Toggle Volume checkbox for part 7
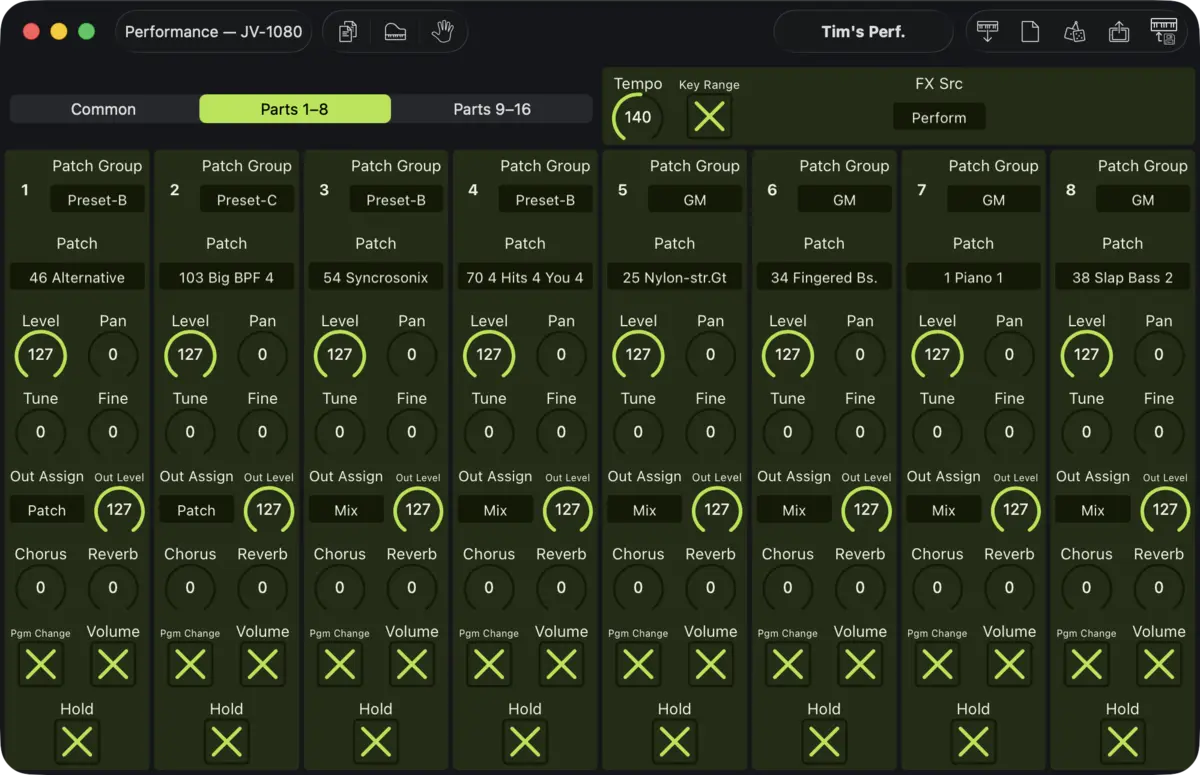The image size is (1200, 775). click(1009, 664)
